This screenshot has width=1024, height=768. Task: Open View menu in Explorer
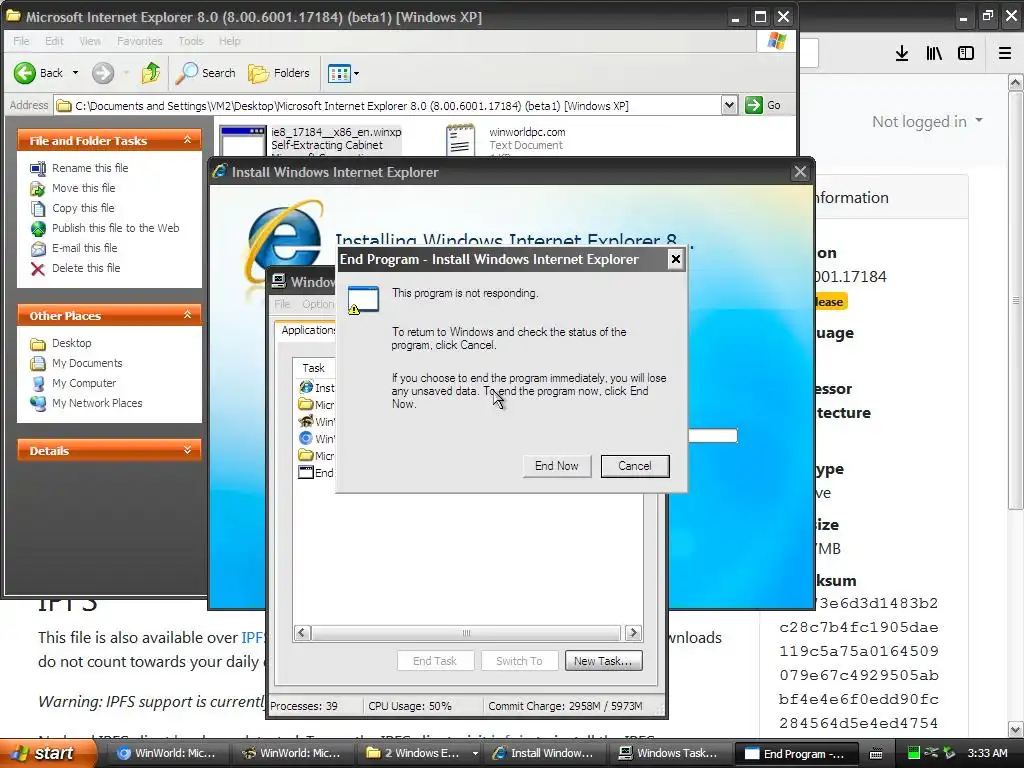90,41
